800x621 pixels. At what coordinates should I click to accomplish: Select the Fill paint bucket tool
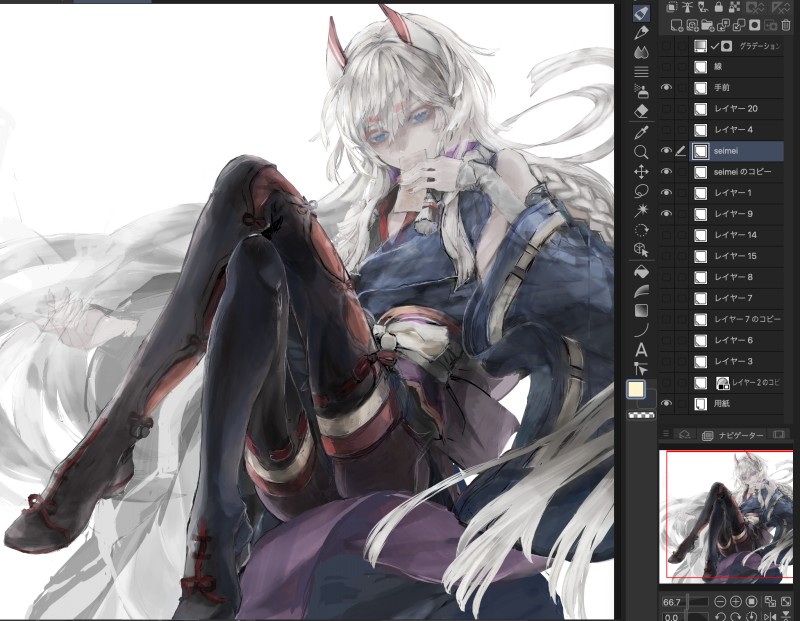pyautogui.click(x=641, y=271)
